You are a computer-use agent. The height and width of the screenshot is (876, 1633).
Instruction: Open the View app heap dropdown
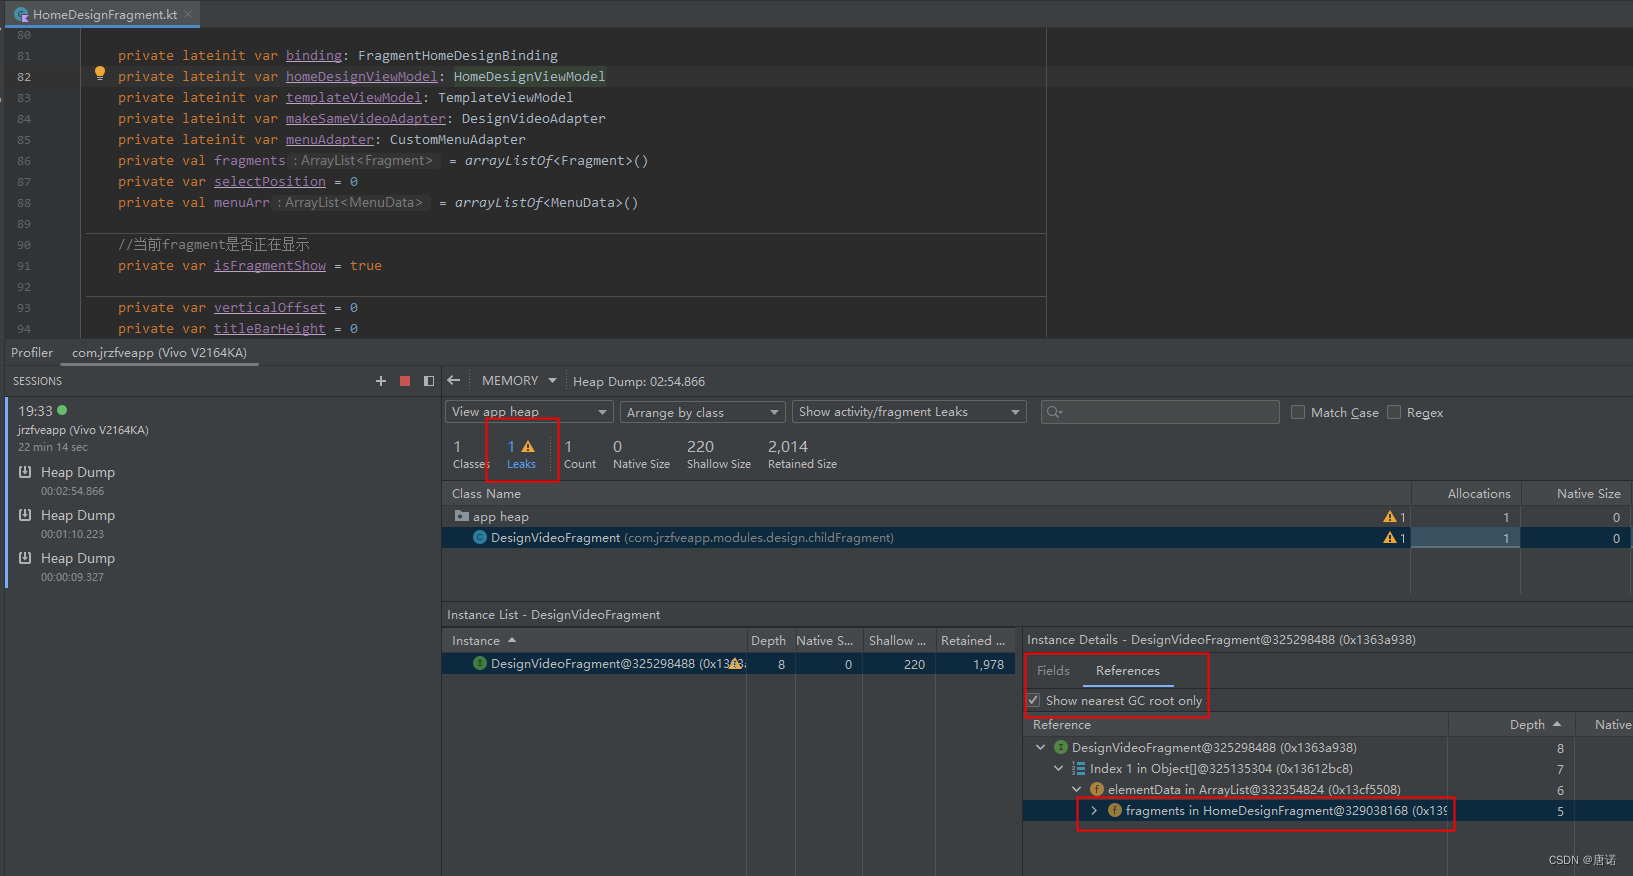[x=529, y=412]
